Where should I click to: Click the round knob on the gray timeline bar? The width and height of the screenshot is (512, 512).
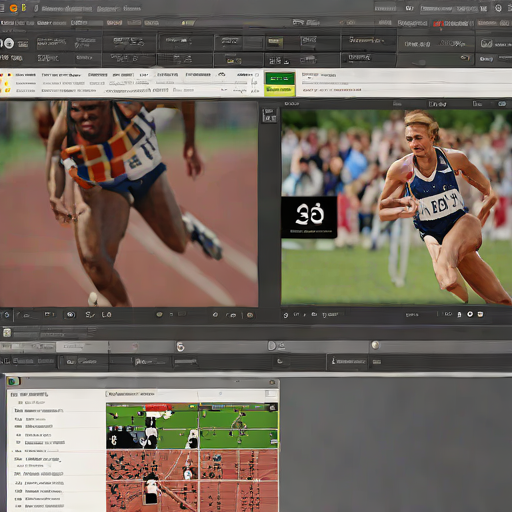tap(375, 345)
